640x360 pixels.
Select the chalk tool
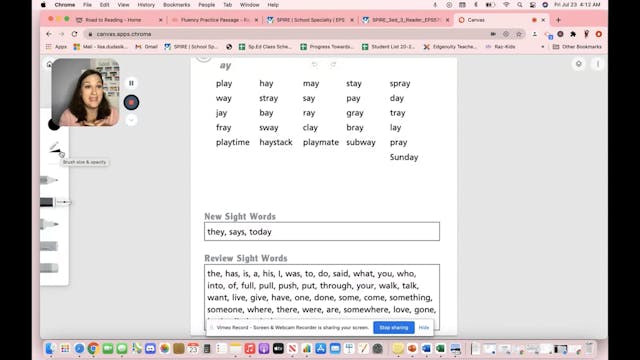click(49, 246)
